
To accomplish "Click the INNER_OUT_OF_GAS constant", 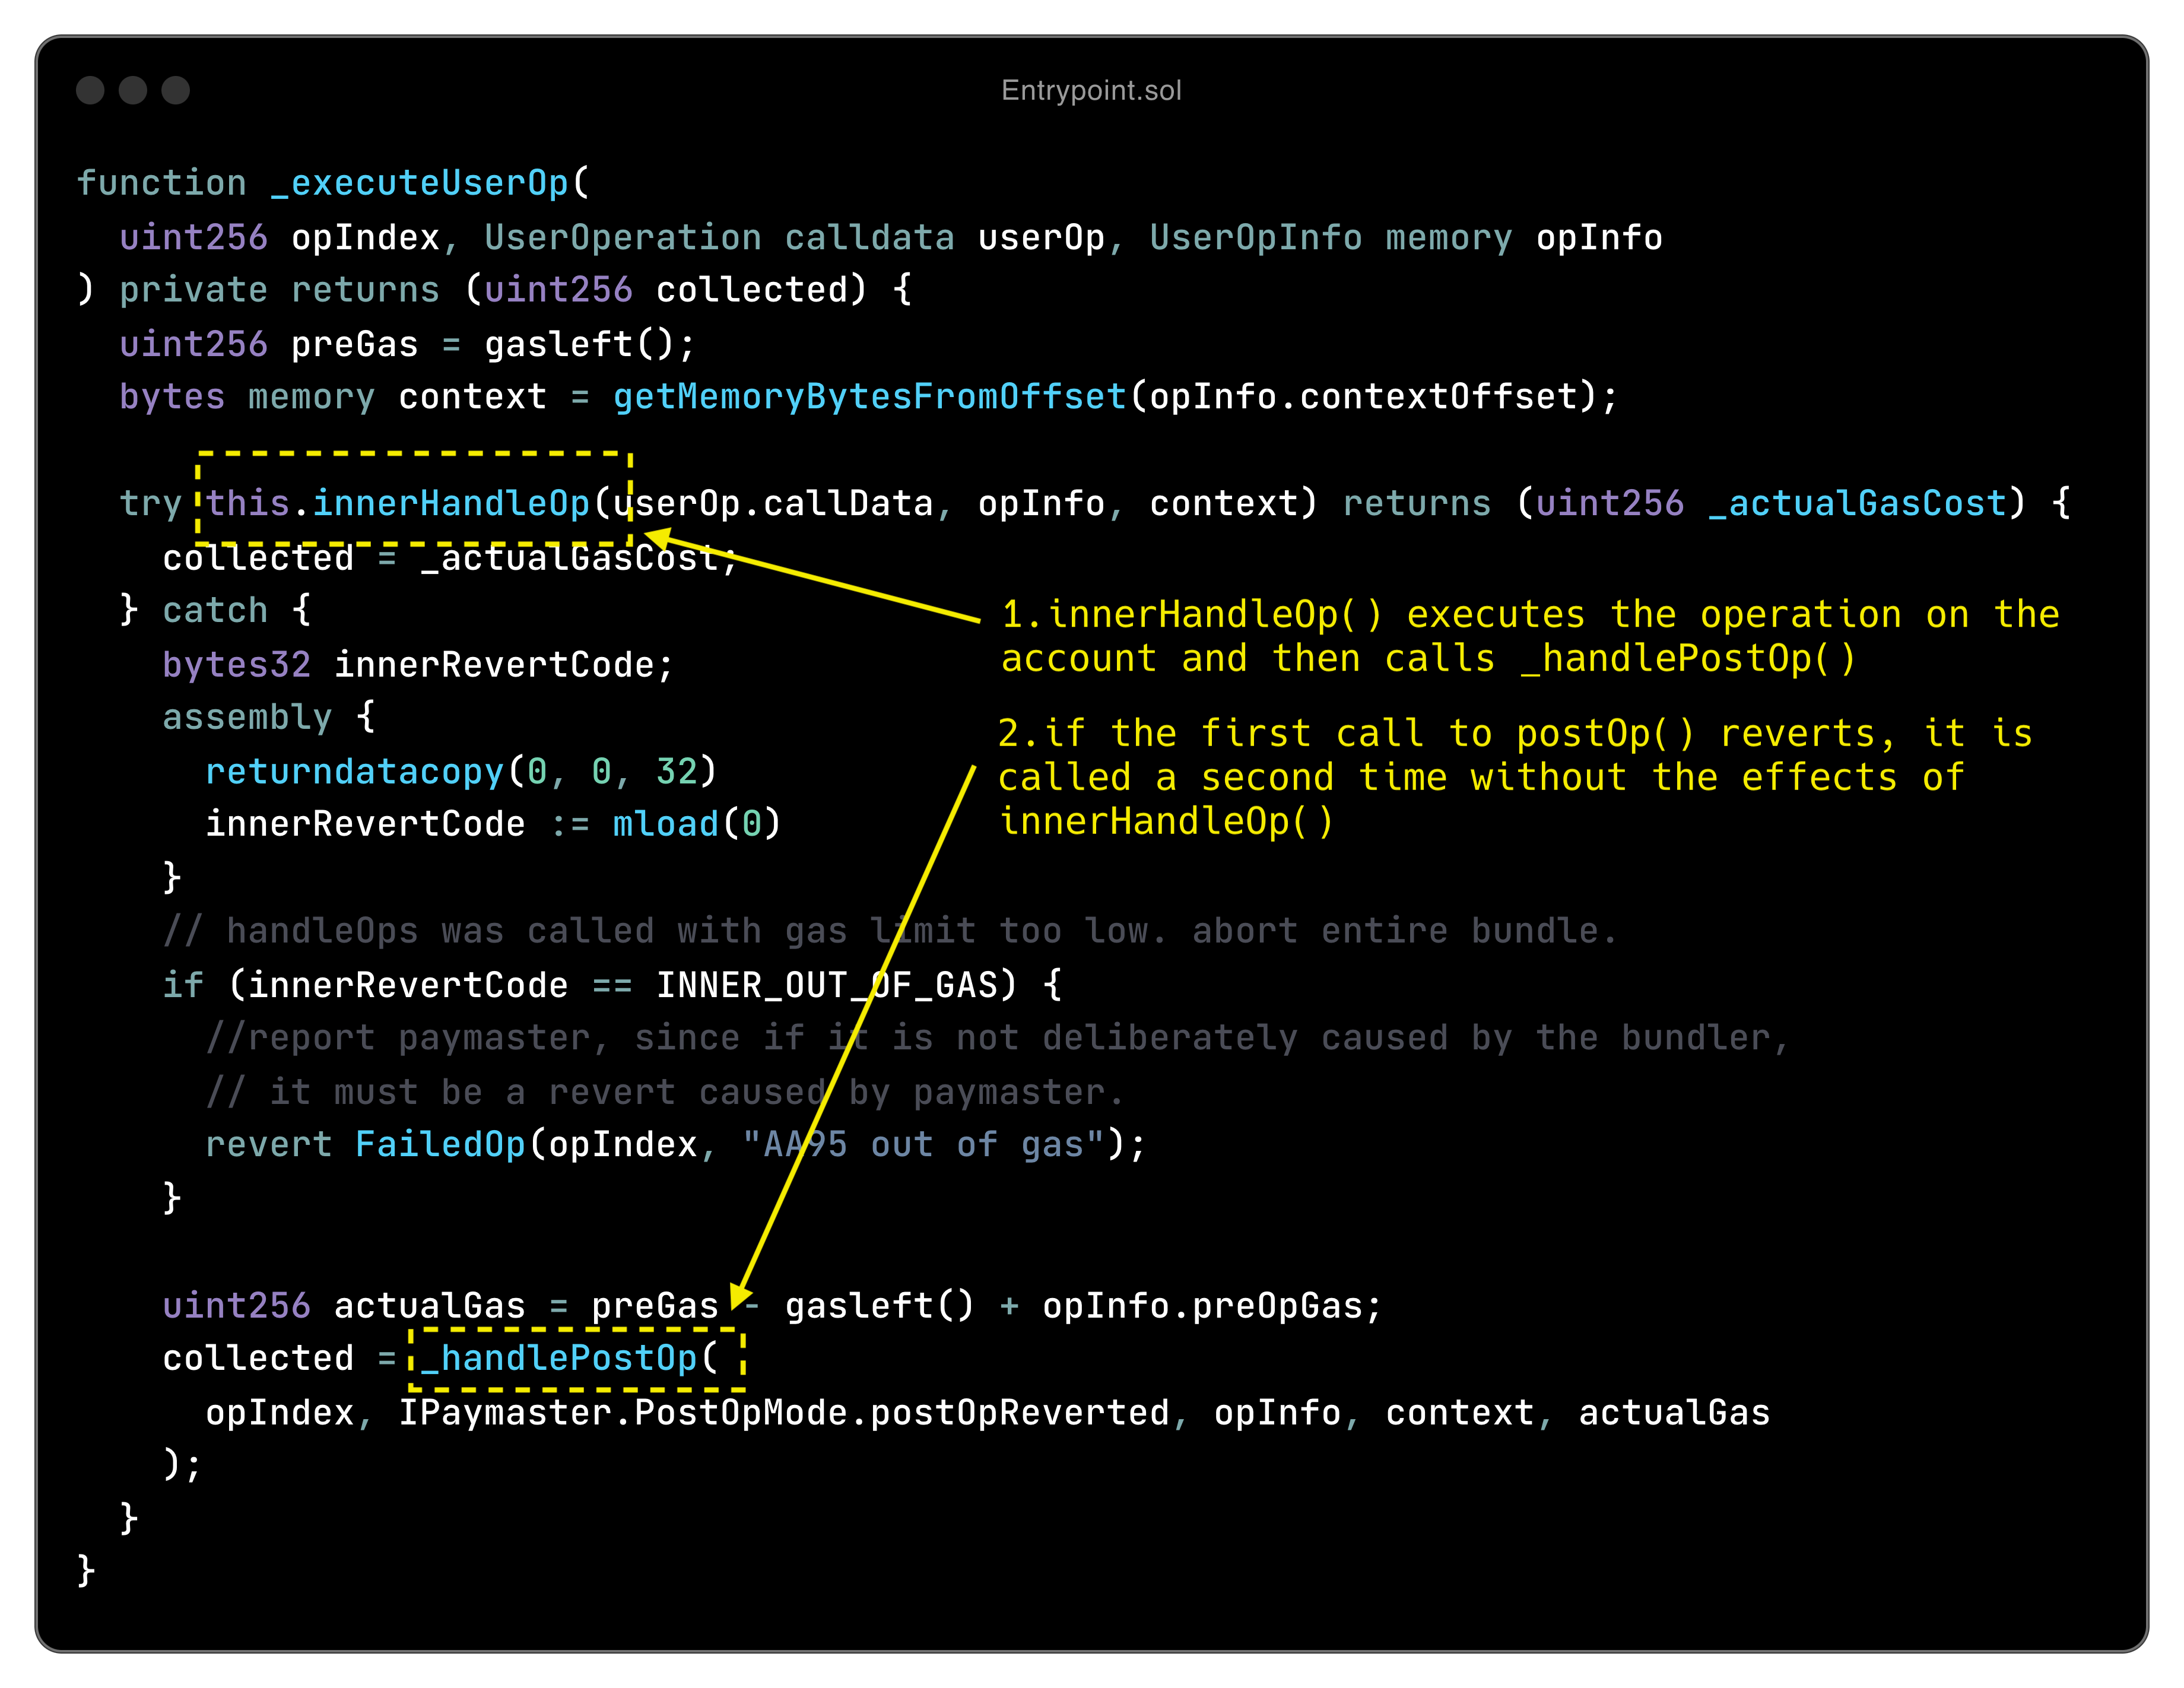I will 826,985.
